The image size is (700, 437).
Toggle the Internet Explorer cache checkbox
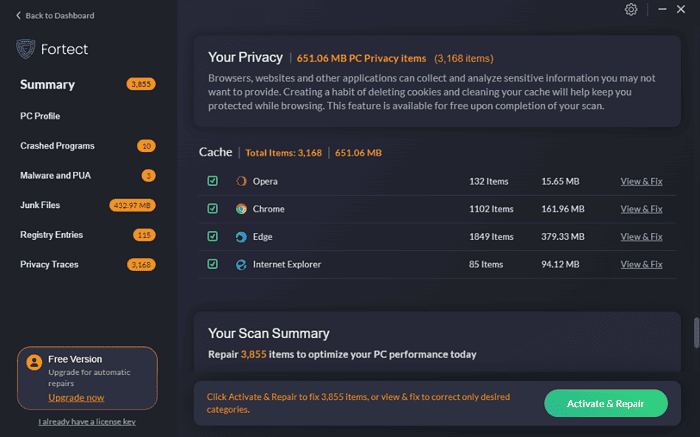(212, 264)
